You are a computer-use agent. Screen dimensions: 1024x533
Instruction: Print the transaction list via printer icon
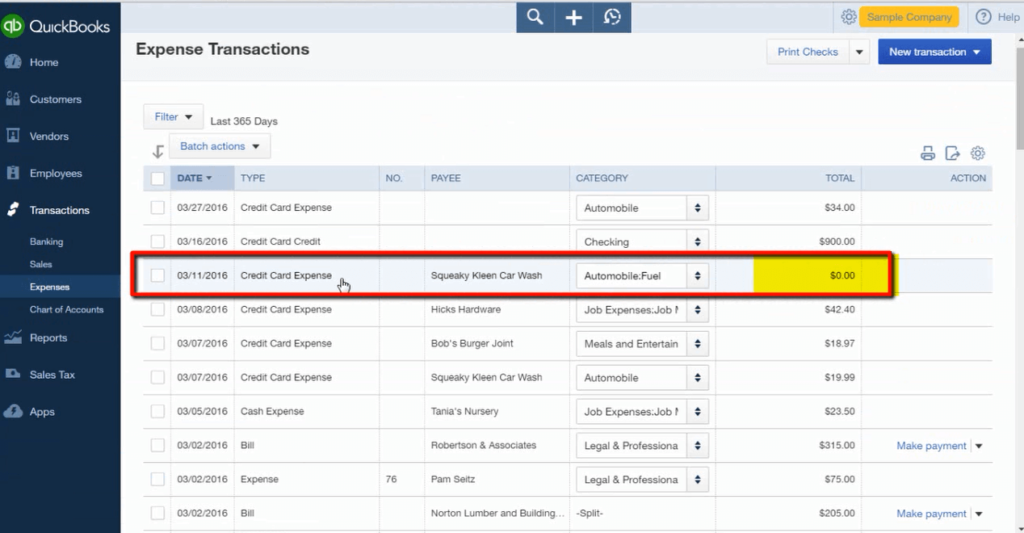[x=927, y=153]
